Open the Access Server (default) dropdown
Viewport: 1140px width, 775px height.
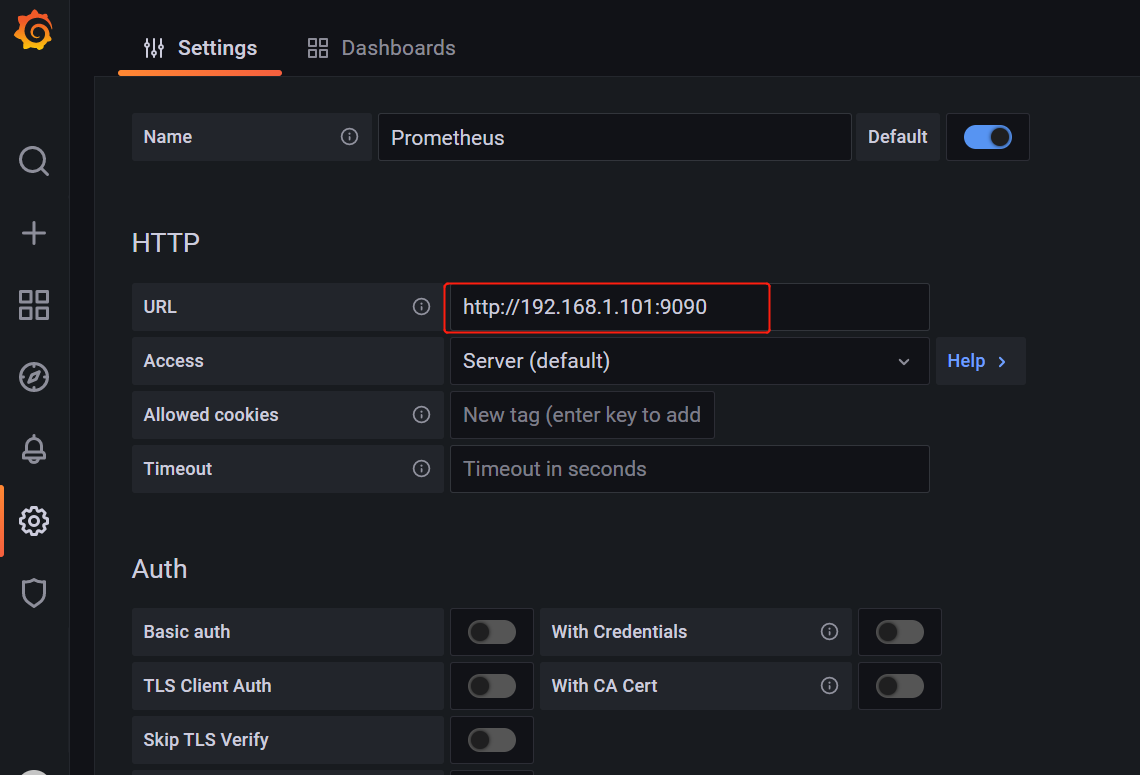point(689,361)
